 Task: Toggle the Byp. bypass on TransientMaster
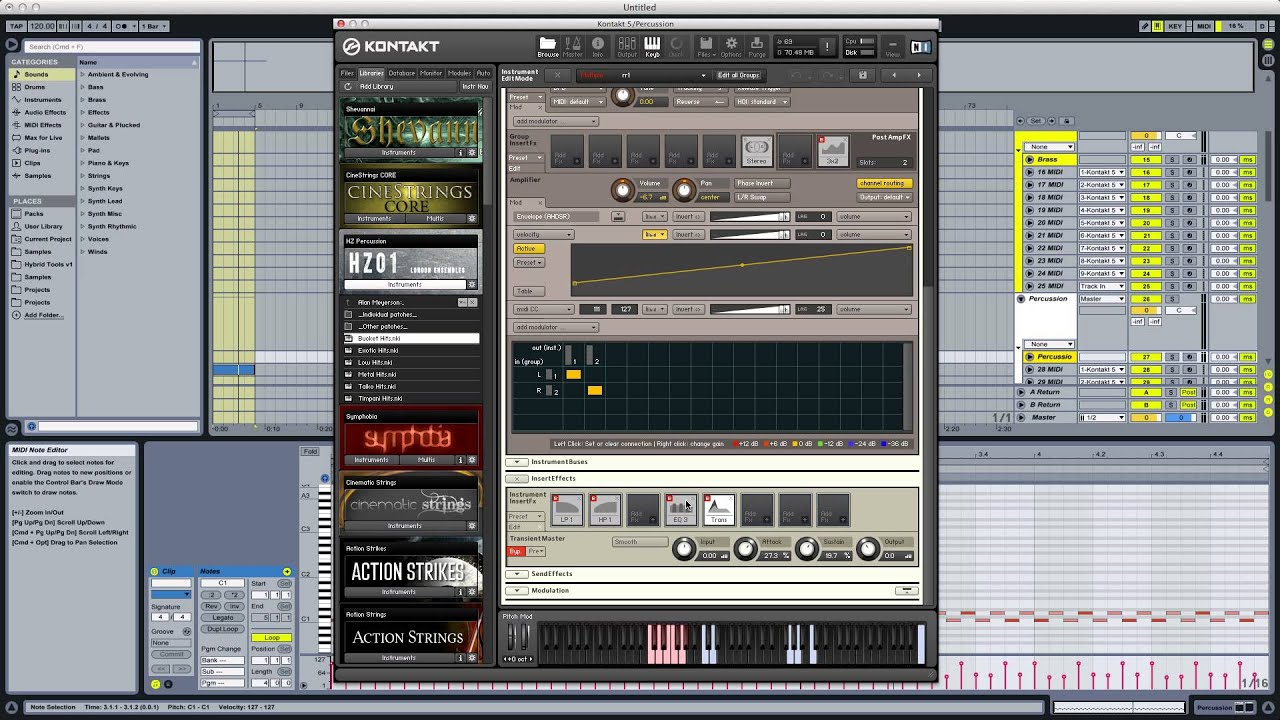coord(516,551)
